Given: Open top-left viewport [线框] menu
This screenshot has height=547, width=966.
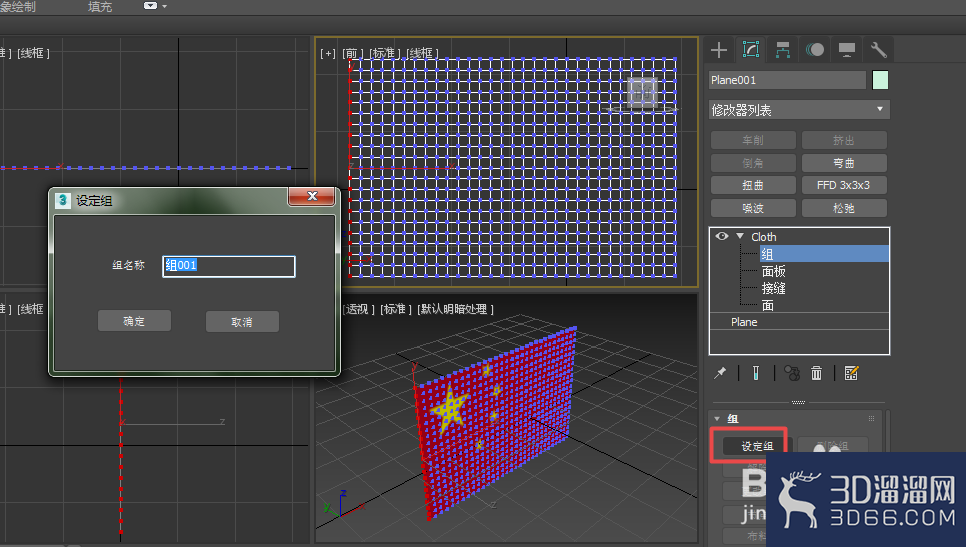Looking at the screenshot, I should click(x=33, y=54).
